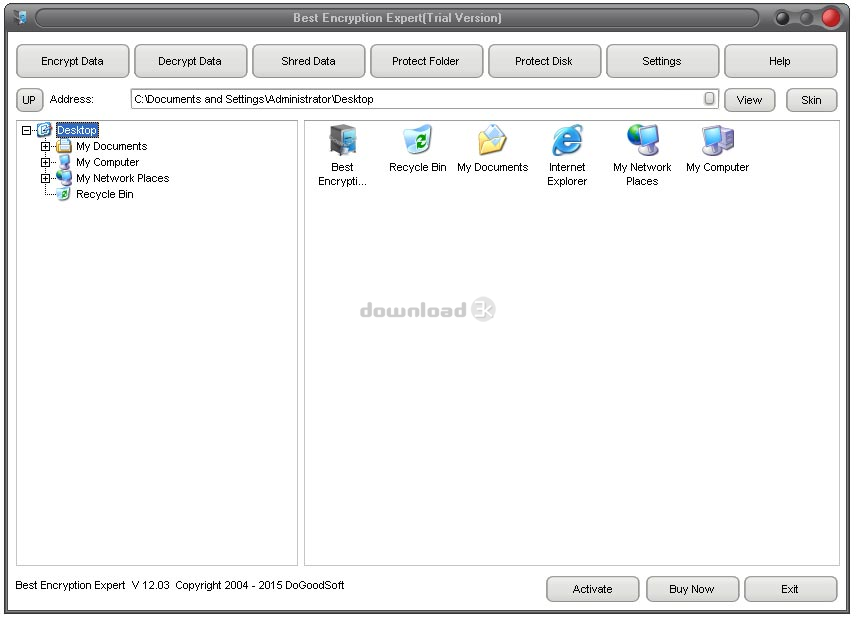Click the My Network Places icon in tree
This screenshot has width=857, height=618.
tap(64, 178)
